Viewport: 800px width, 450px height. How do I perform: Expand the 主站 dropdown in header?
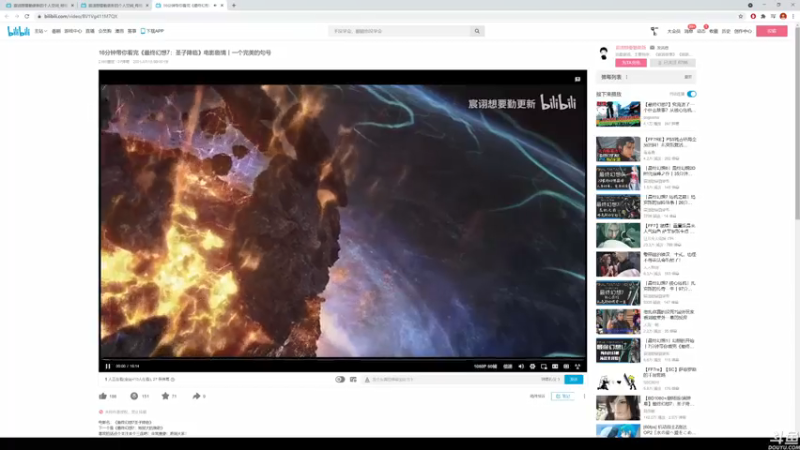40,31
